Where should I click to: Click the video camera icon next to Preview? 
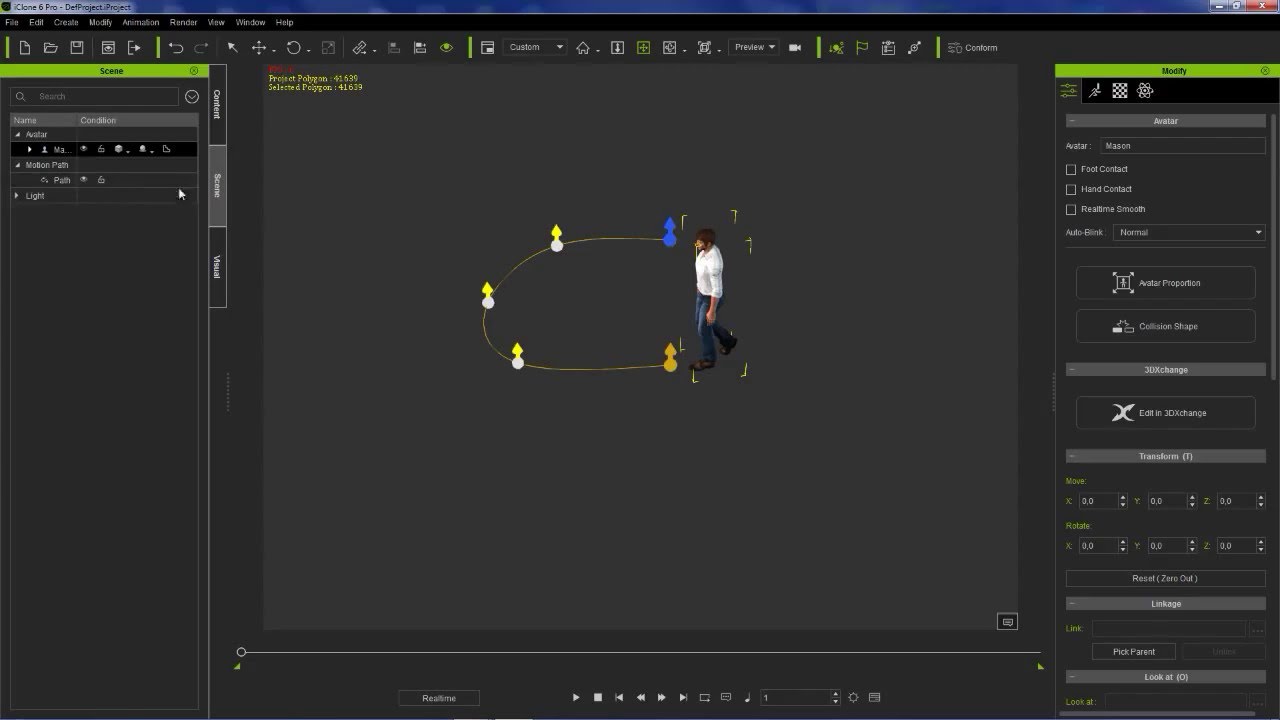[x=795, y=47]
